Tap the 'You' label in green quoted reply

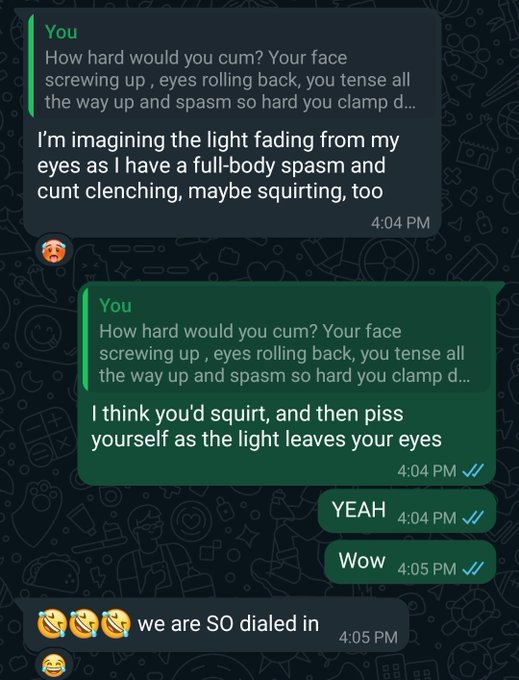pos(115,305)
